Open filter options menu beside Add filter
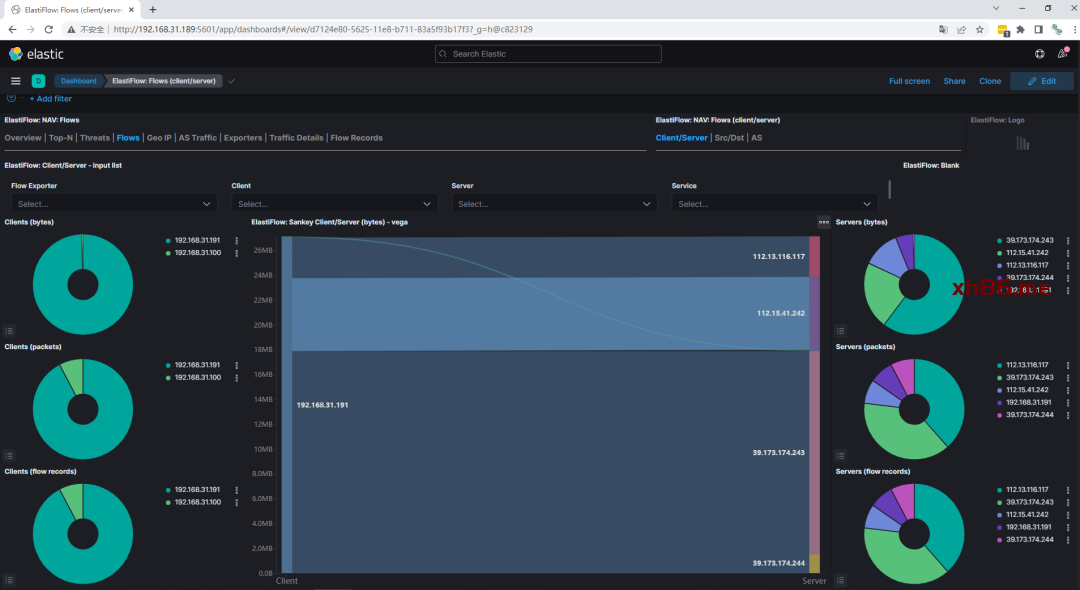 pyautogui.click(x=12, y=99)
